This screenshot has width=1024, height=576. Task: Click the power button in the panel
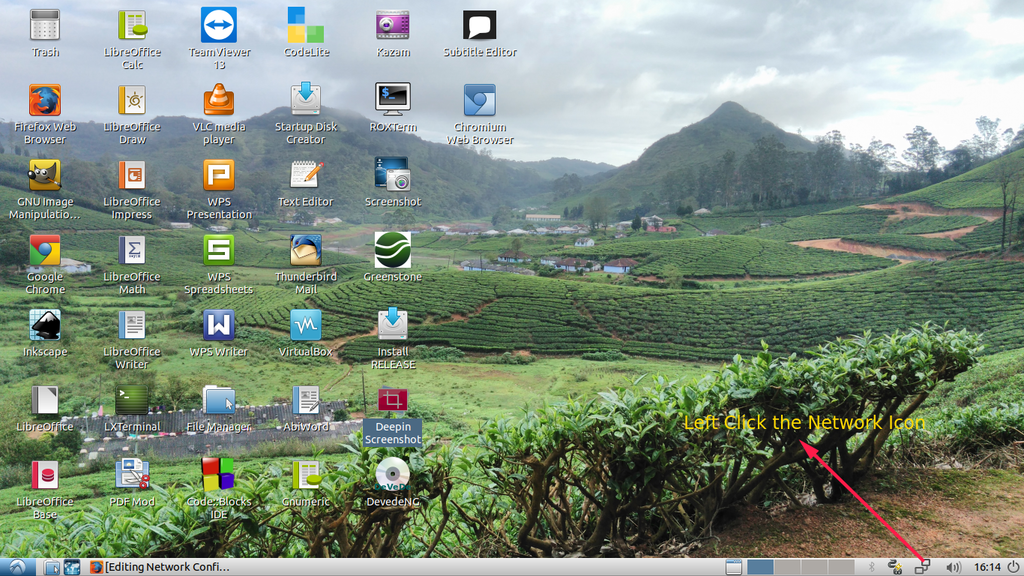(x=1011, y=567)
